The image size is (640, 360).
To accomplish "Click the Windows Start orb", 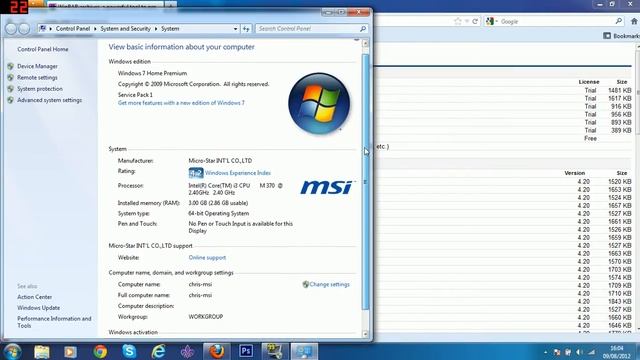I will 12,351.
